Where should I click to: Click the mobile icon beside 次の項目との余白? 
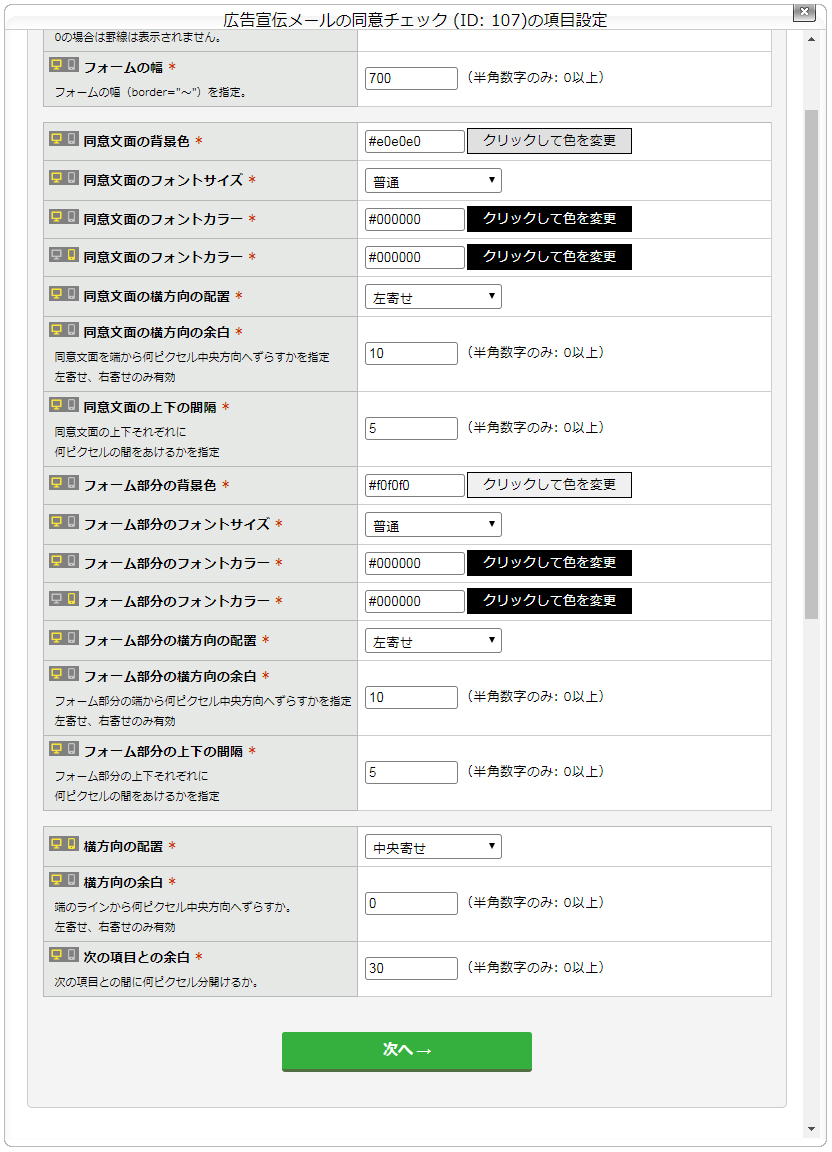point(71,954)
